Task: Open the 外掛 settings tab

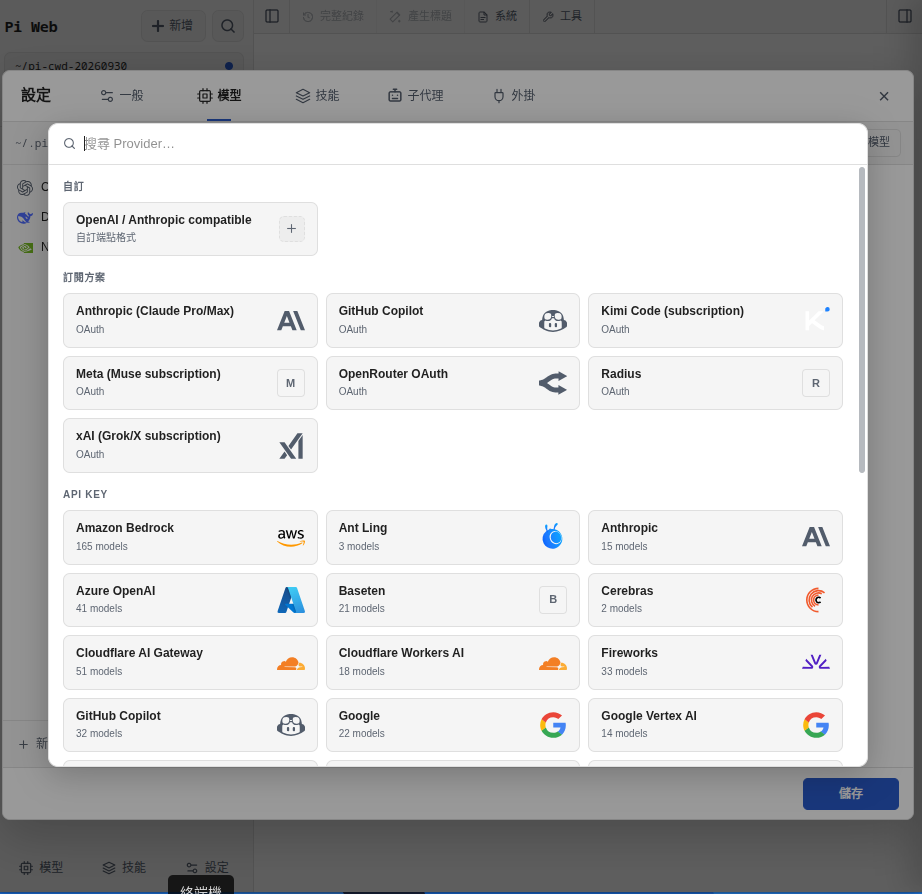Action: [514, 96]
